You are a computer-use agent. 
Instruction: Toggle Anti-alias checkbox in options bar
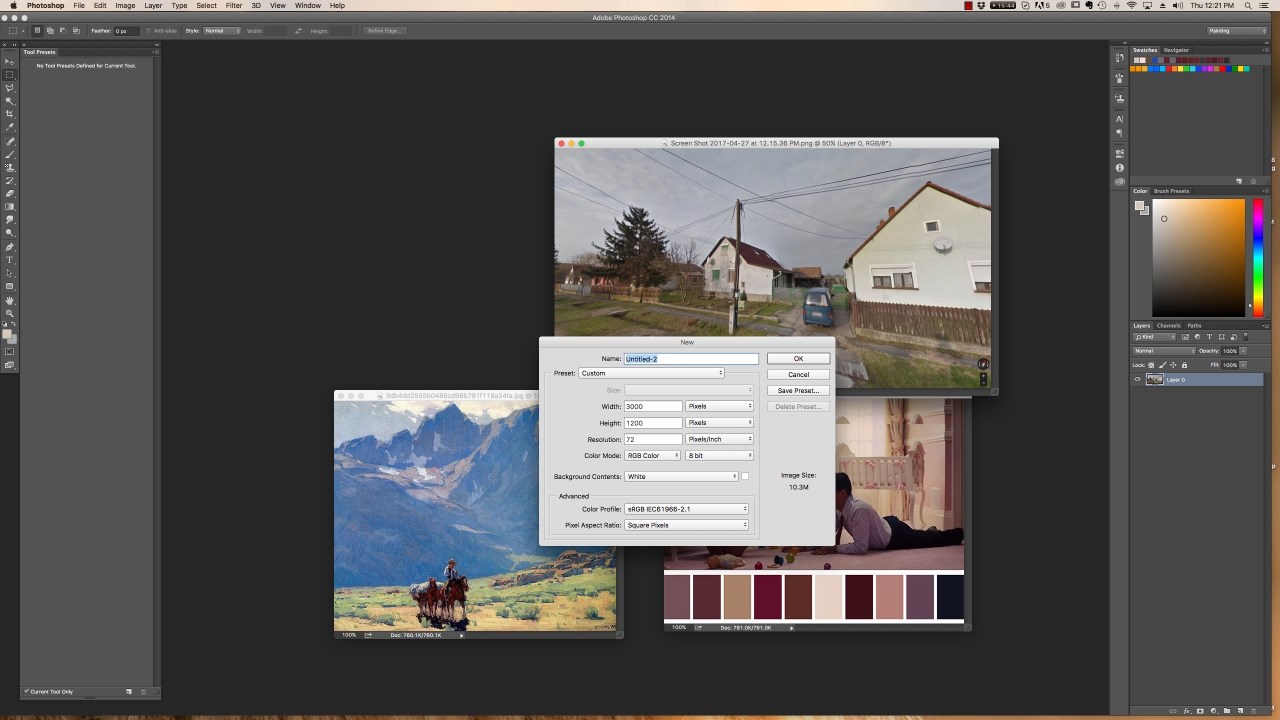pyautogui.click(x=148, y=31)
